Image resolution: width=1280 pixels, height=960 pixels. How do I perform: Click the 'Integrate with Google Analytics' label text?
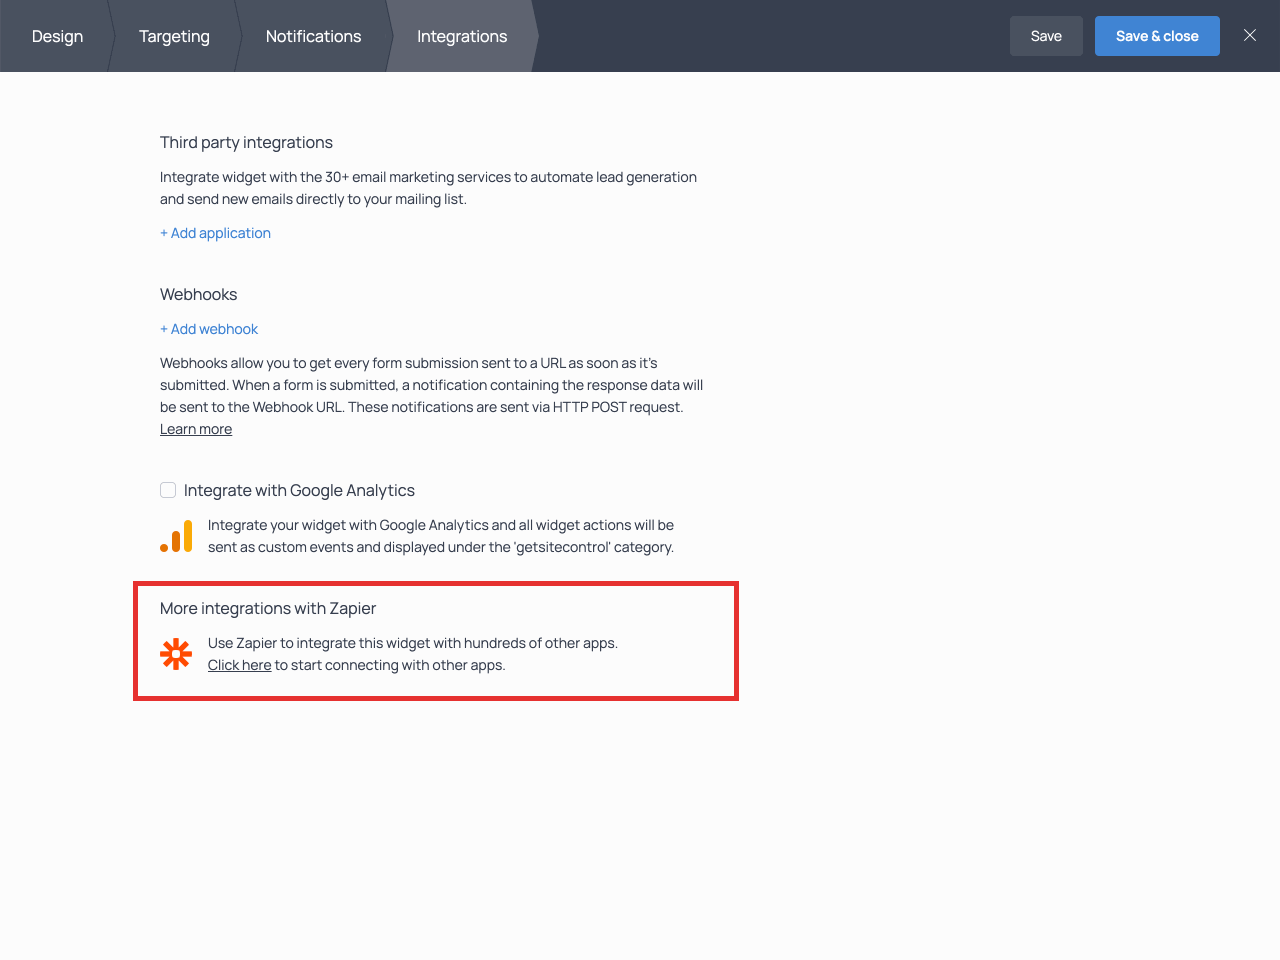[299, 490]
